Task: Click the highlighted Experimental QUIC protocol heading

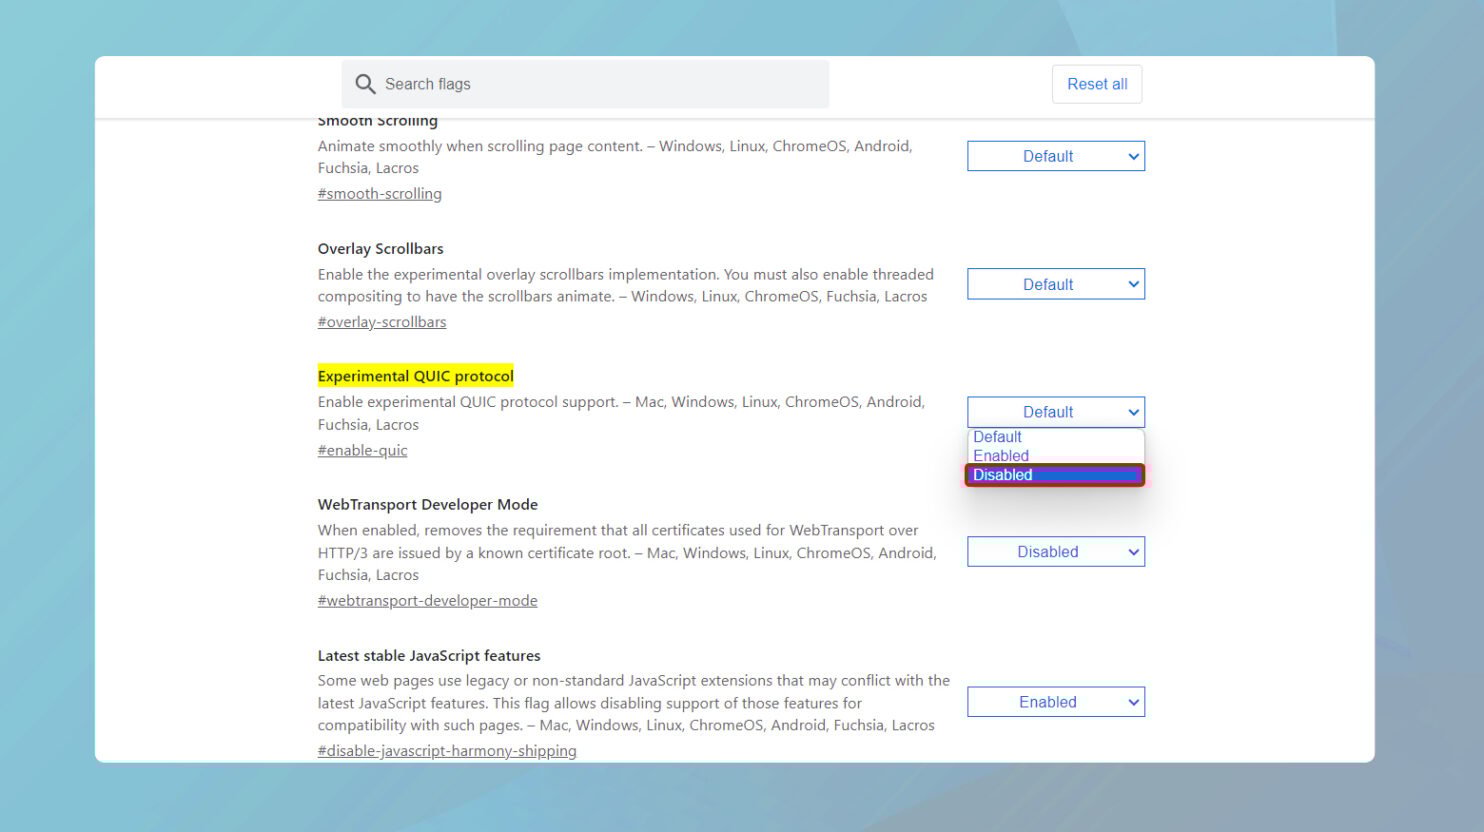Action: [x=415, y=375]
